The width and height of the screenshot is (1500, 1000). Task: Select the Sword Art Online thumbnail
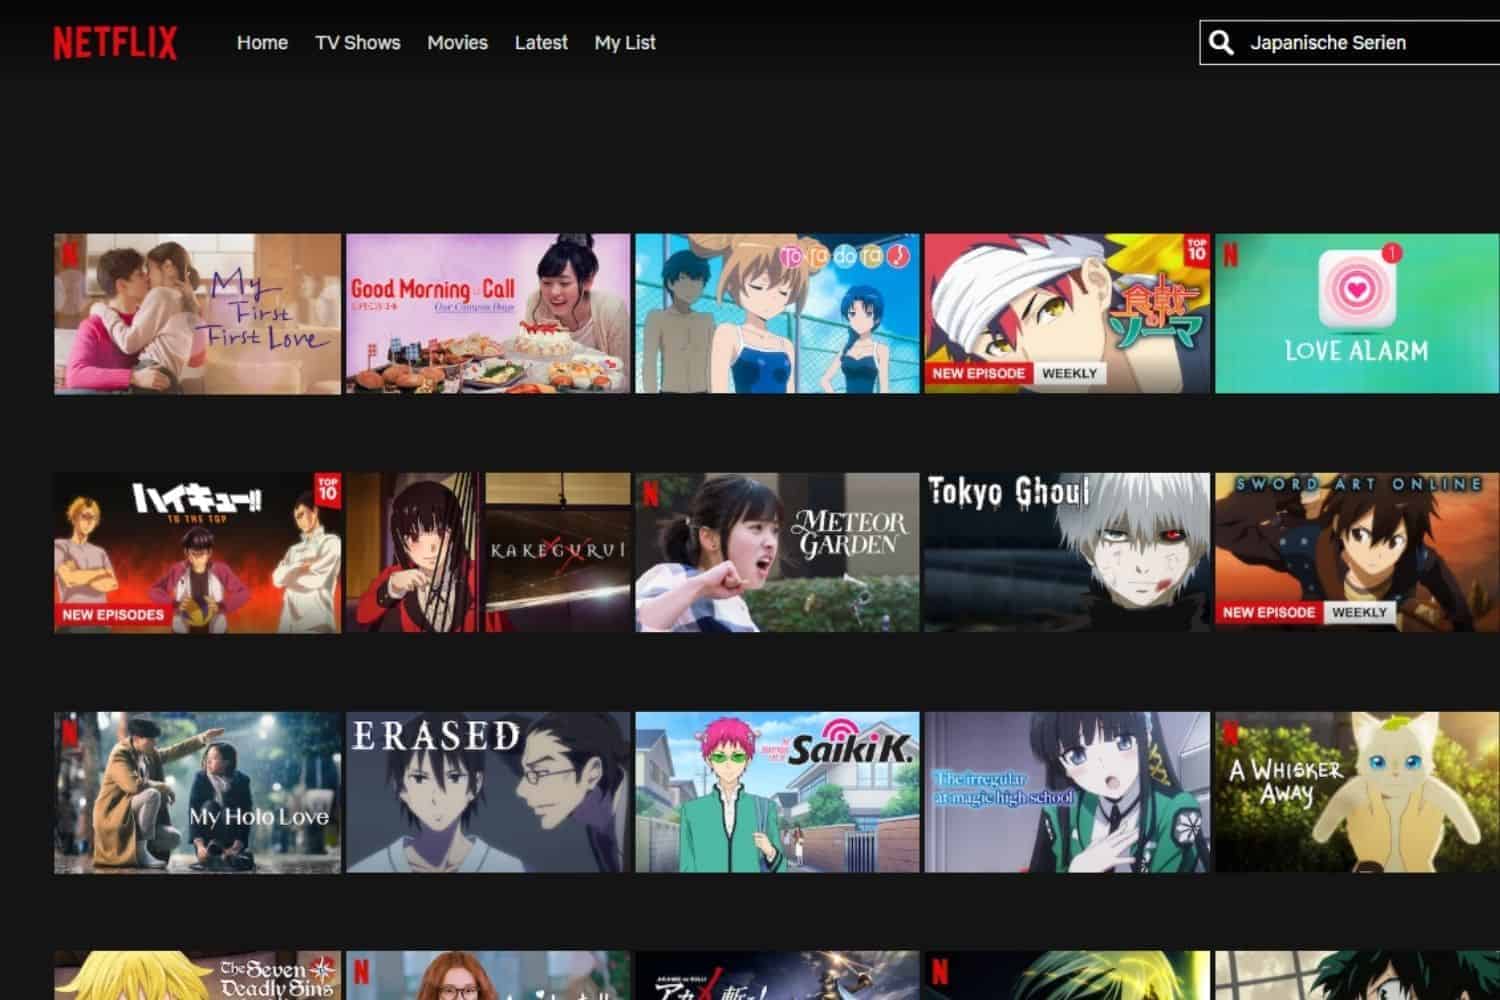point(1357,553)
